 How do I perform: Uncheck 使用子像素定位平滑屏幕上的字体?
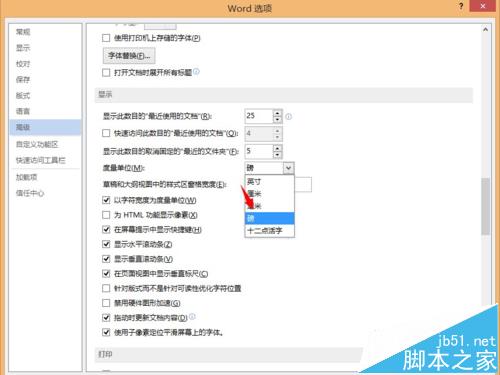click(x=106, y=332)
